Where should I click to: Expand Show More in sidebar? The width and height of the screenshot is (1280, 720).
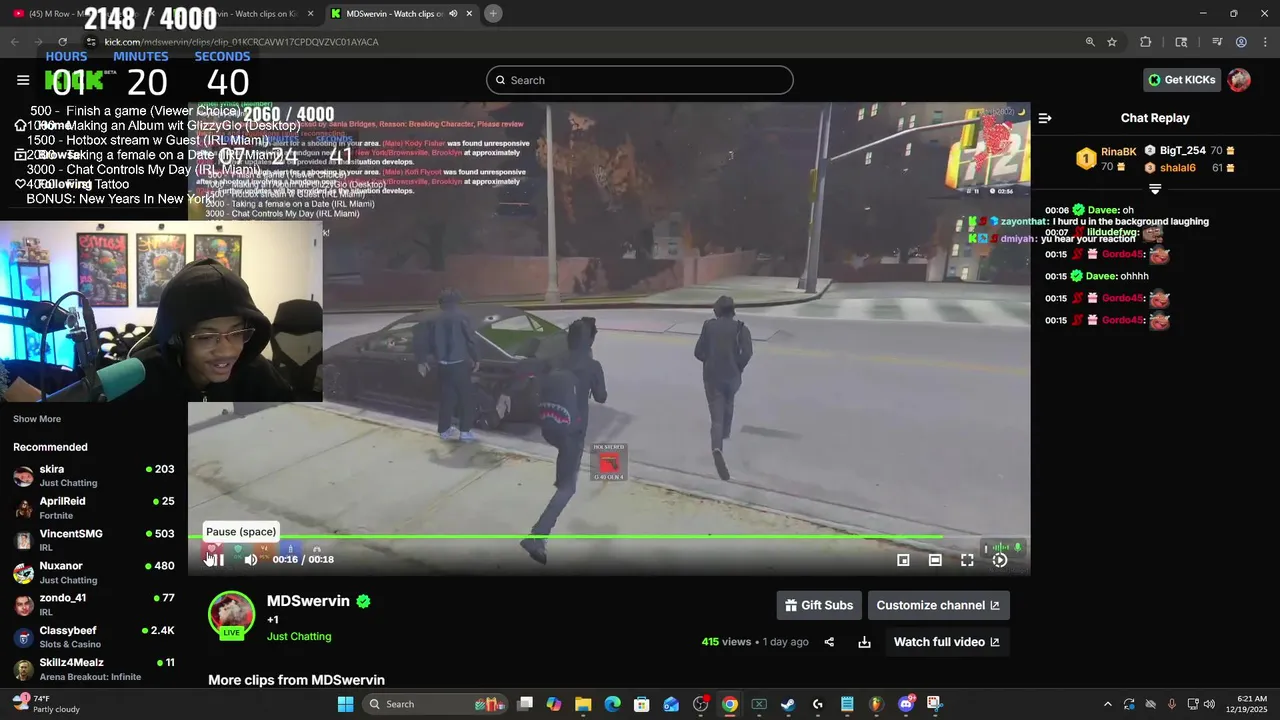pyautogui.click(x=37, y=419)
